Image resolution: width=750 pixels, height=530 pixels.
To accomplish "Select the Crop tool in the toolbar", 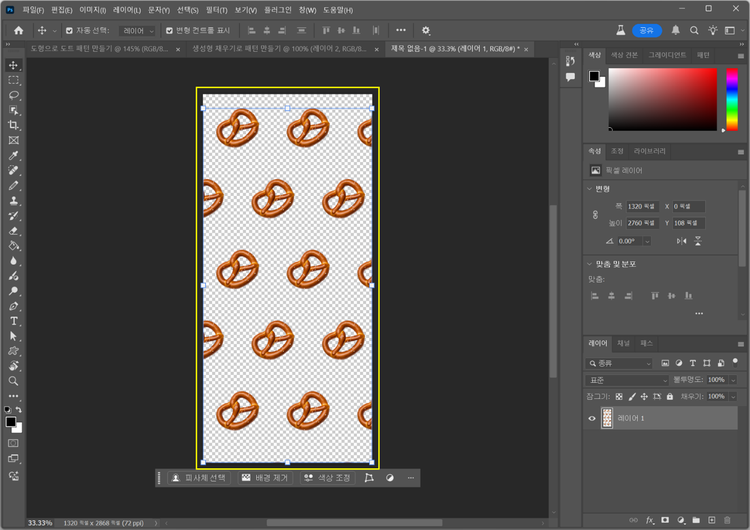I will coord(14,125).
